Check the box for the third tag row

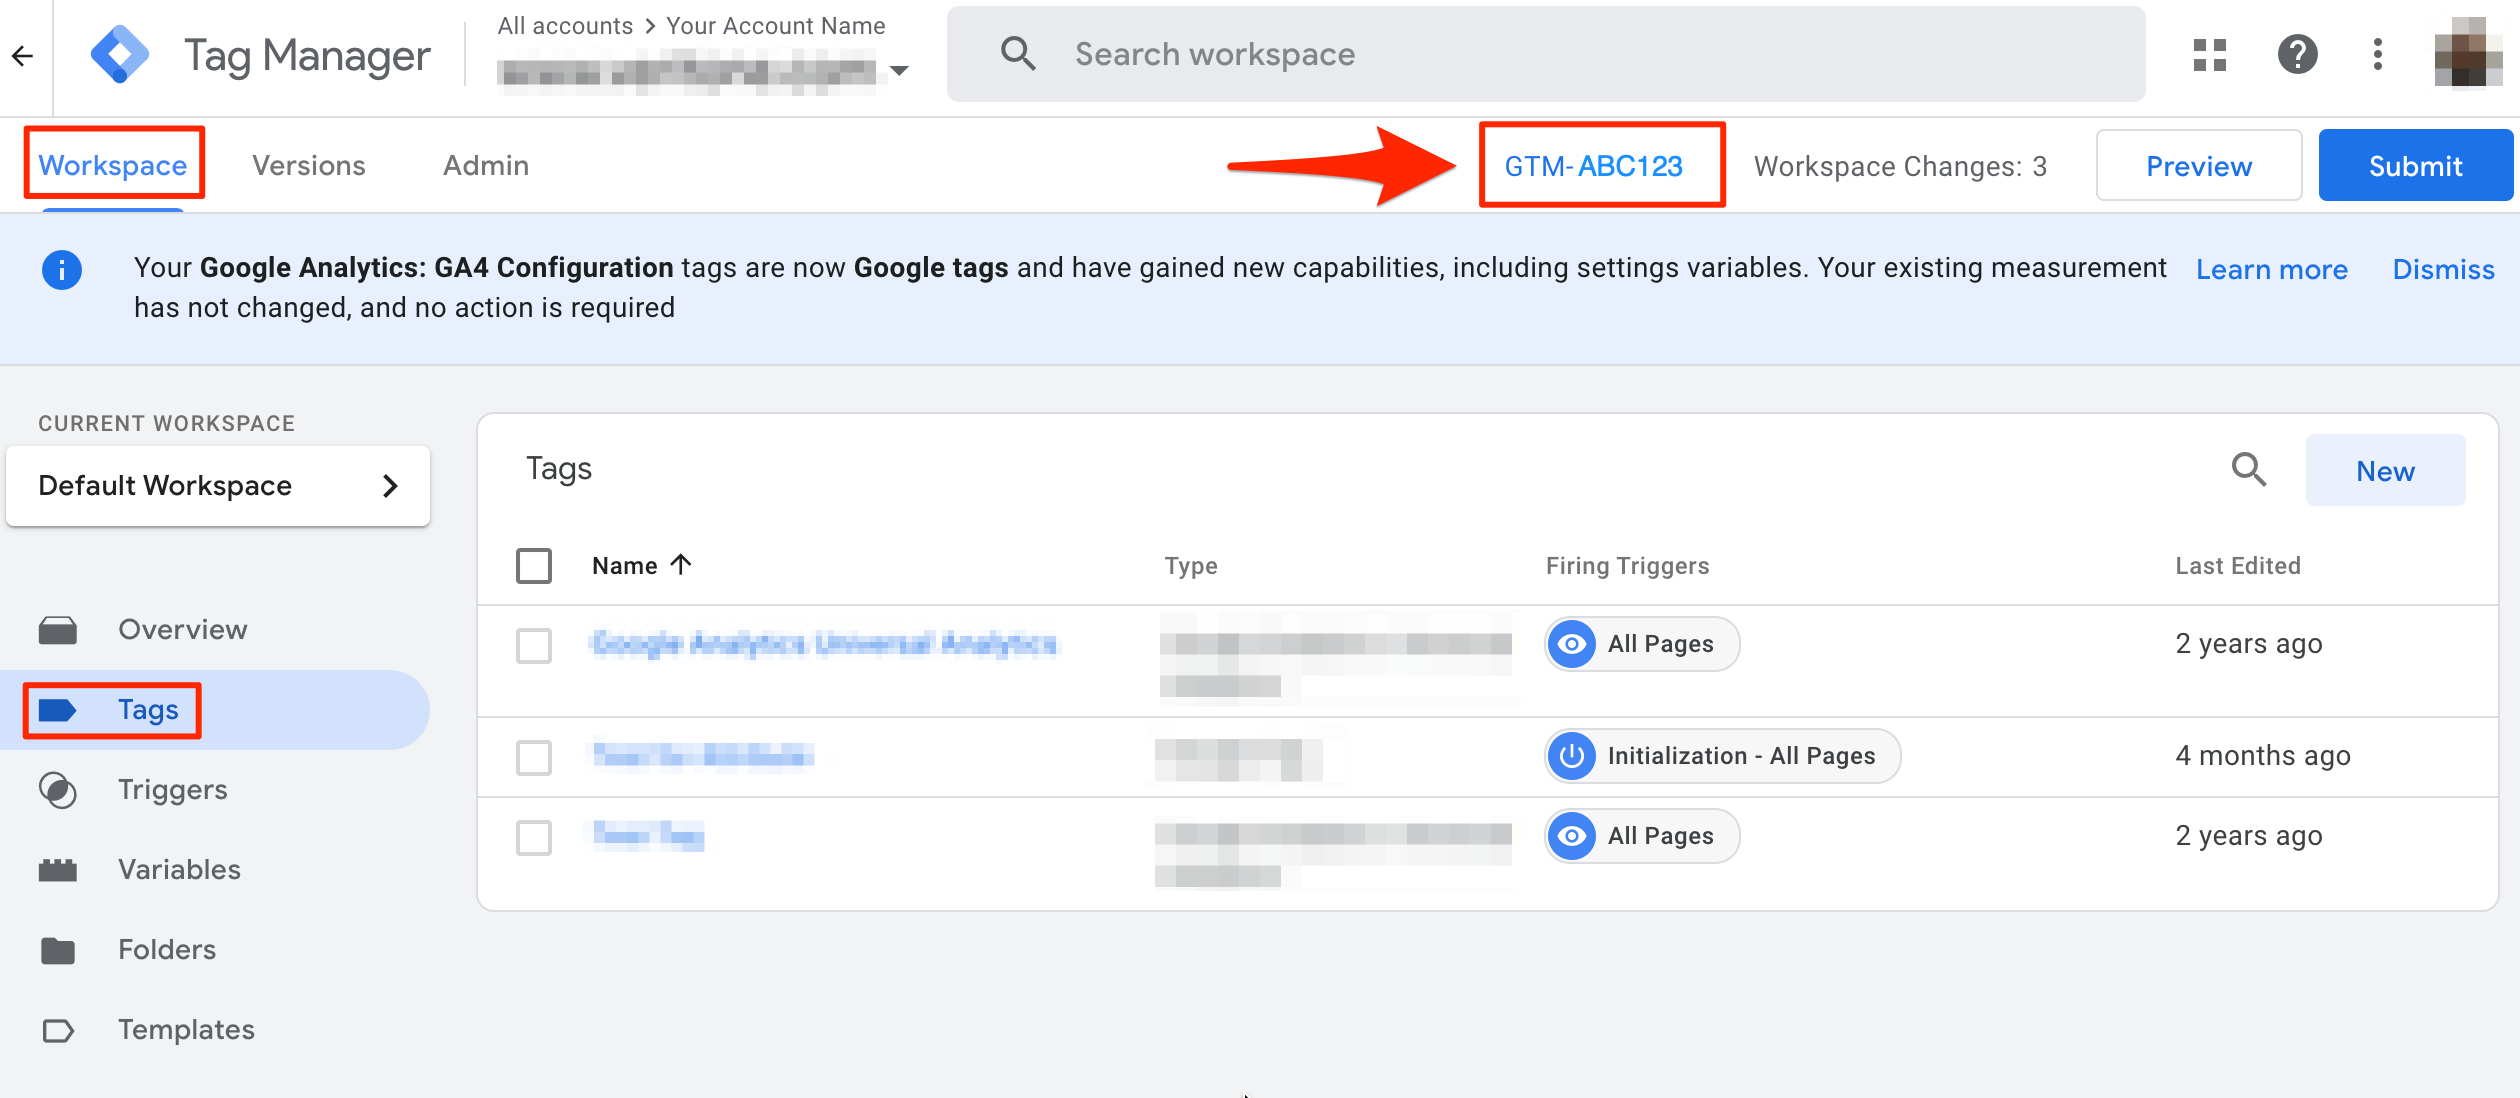click(534, 837)
